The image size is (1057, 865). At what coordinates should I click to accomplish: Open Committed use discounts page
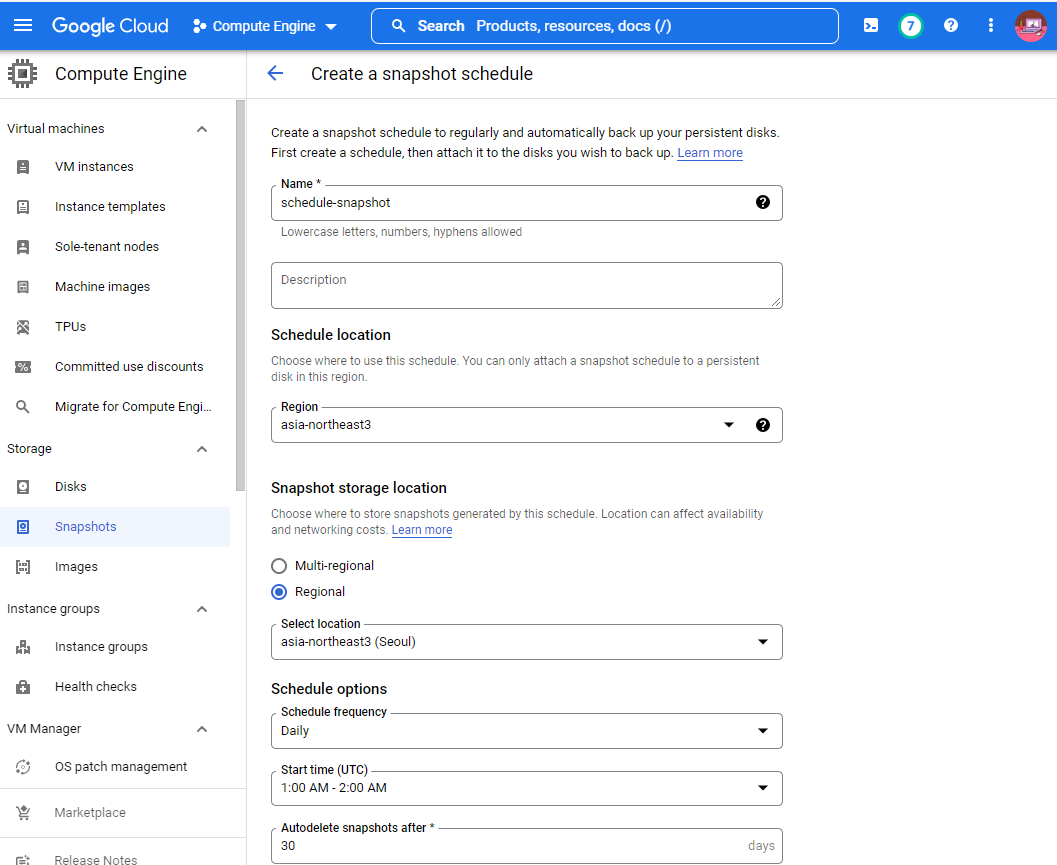point(129,367)
